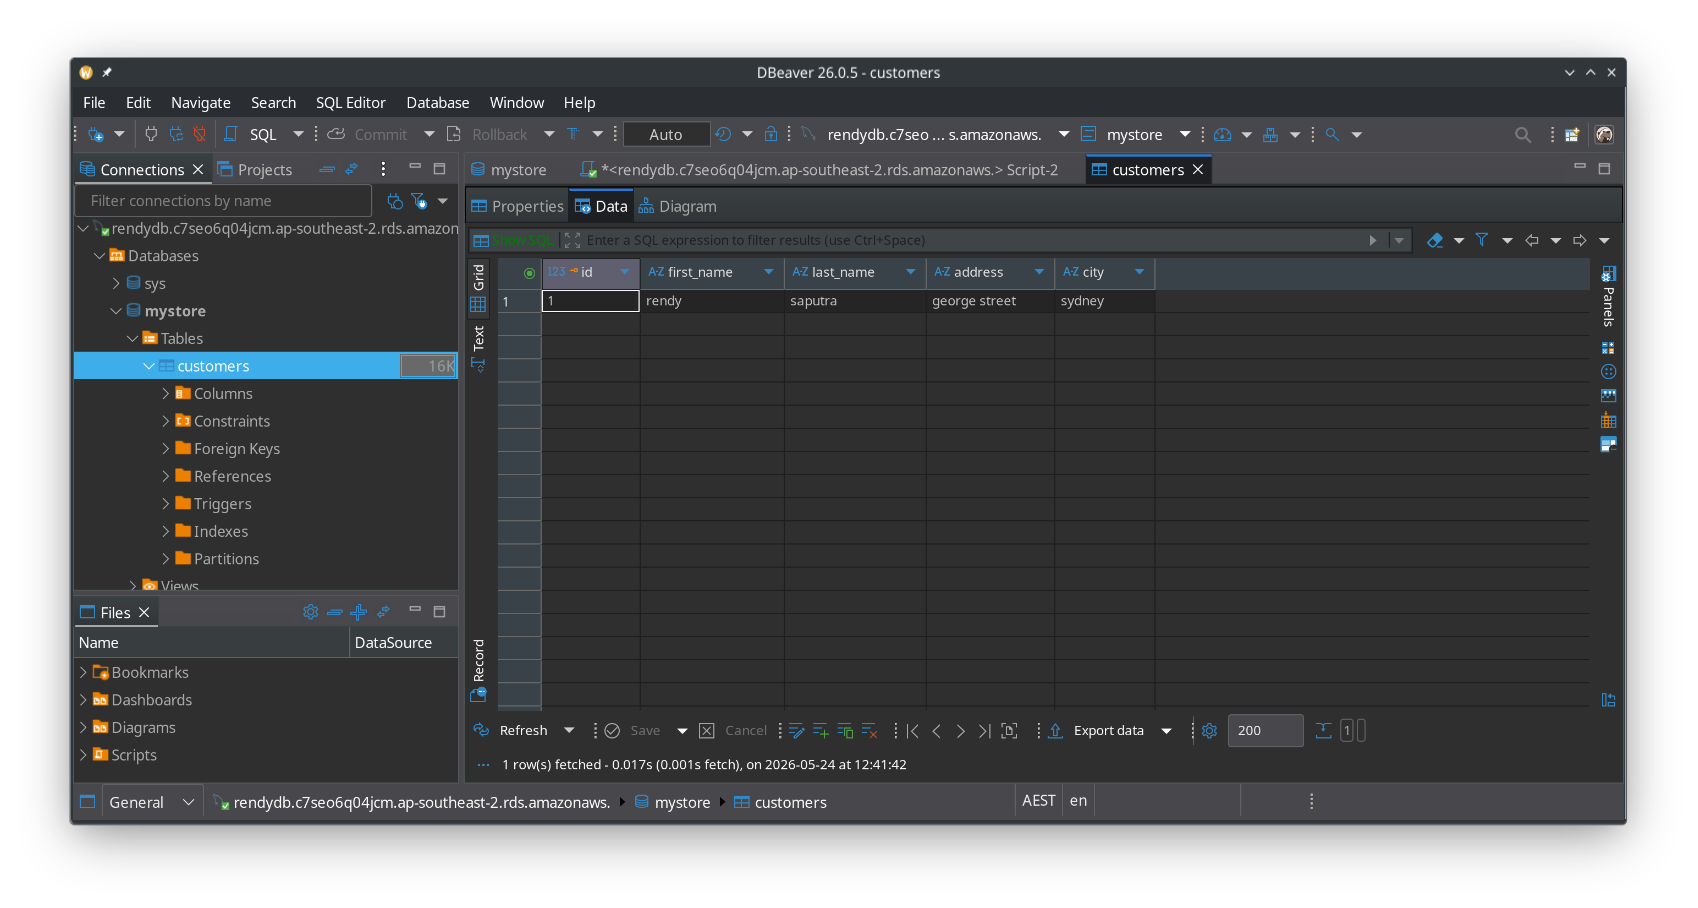Click the delete row icon
1698x908 pixels.
[x=869, y=731]
